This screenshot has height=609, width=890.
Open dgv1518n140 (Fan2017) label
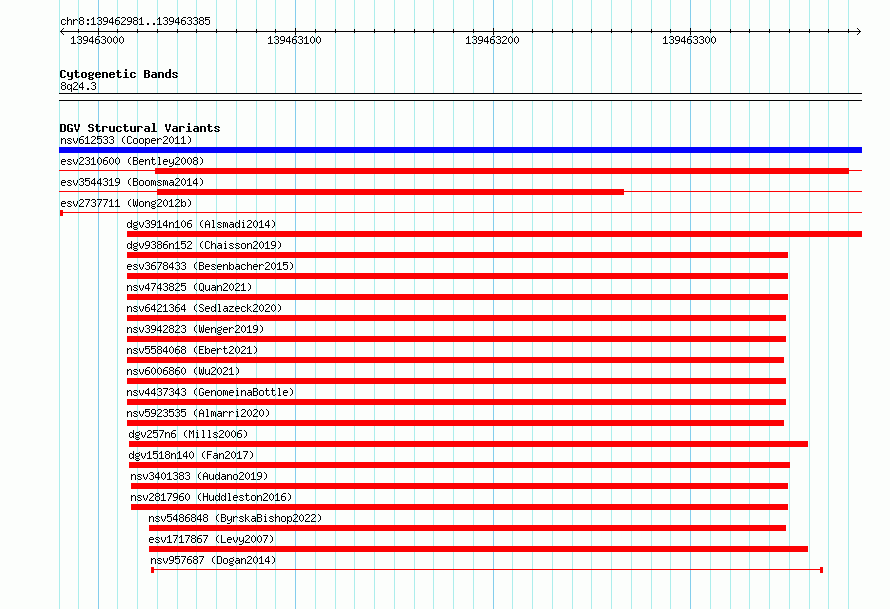coord(191,455)
